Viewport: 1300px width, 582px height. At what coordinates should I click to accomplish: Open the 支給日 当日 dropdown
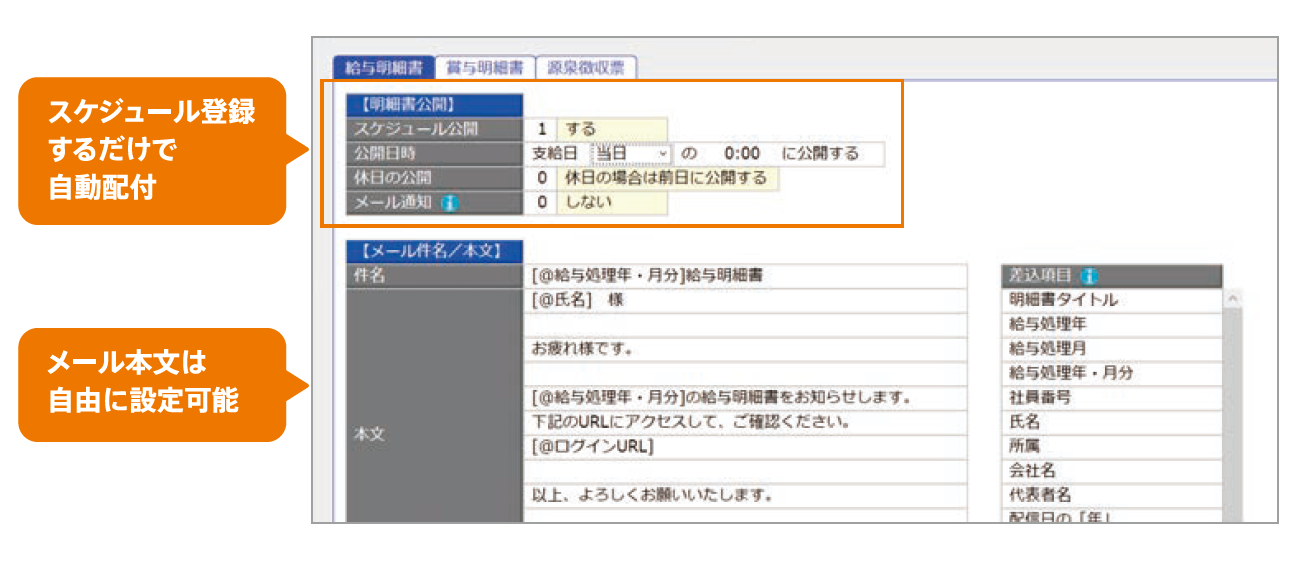[631, 153]
